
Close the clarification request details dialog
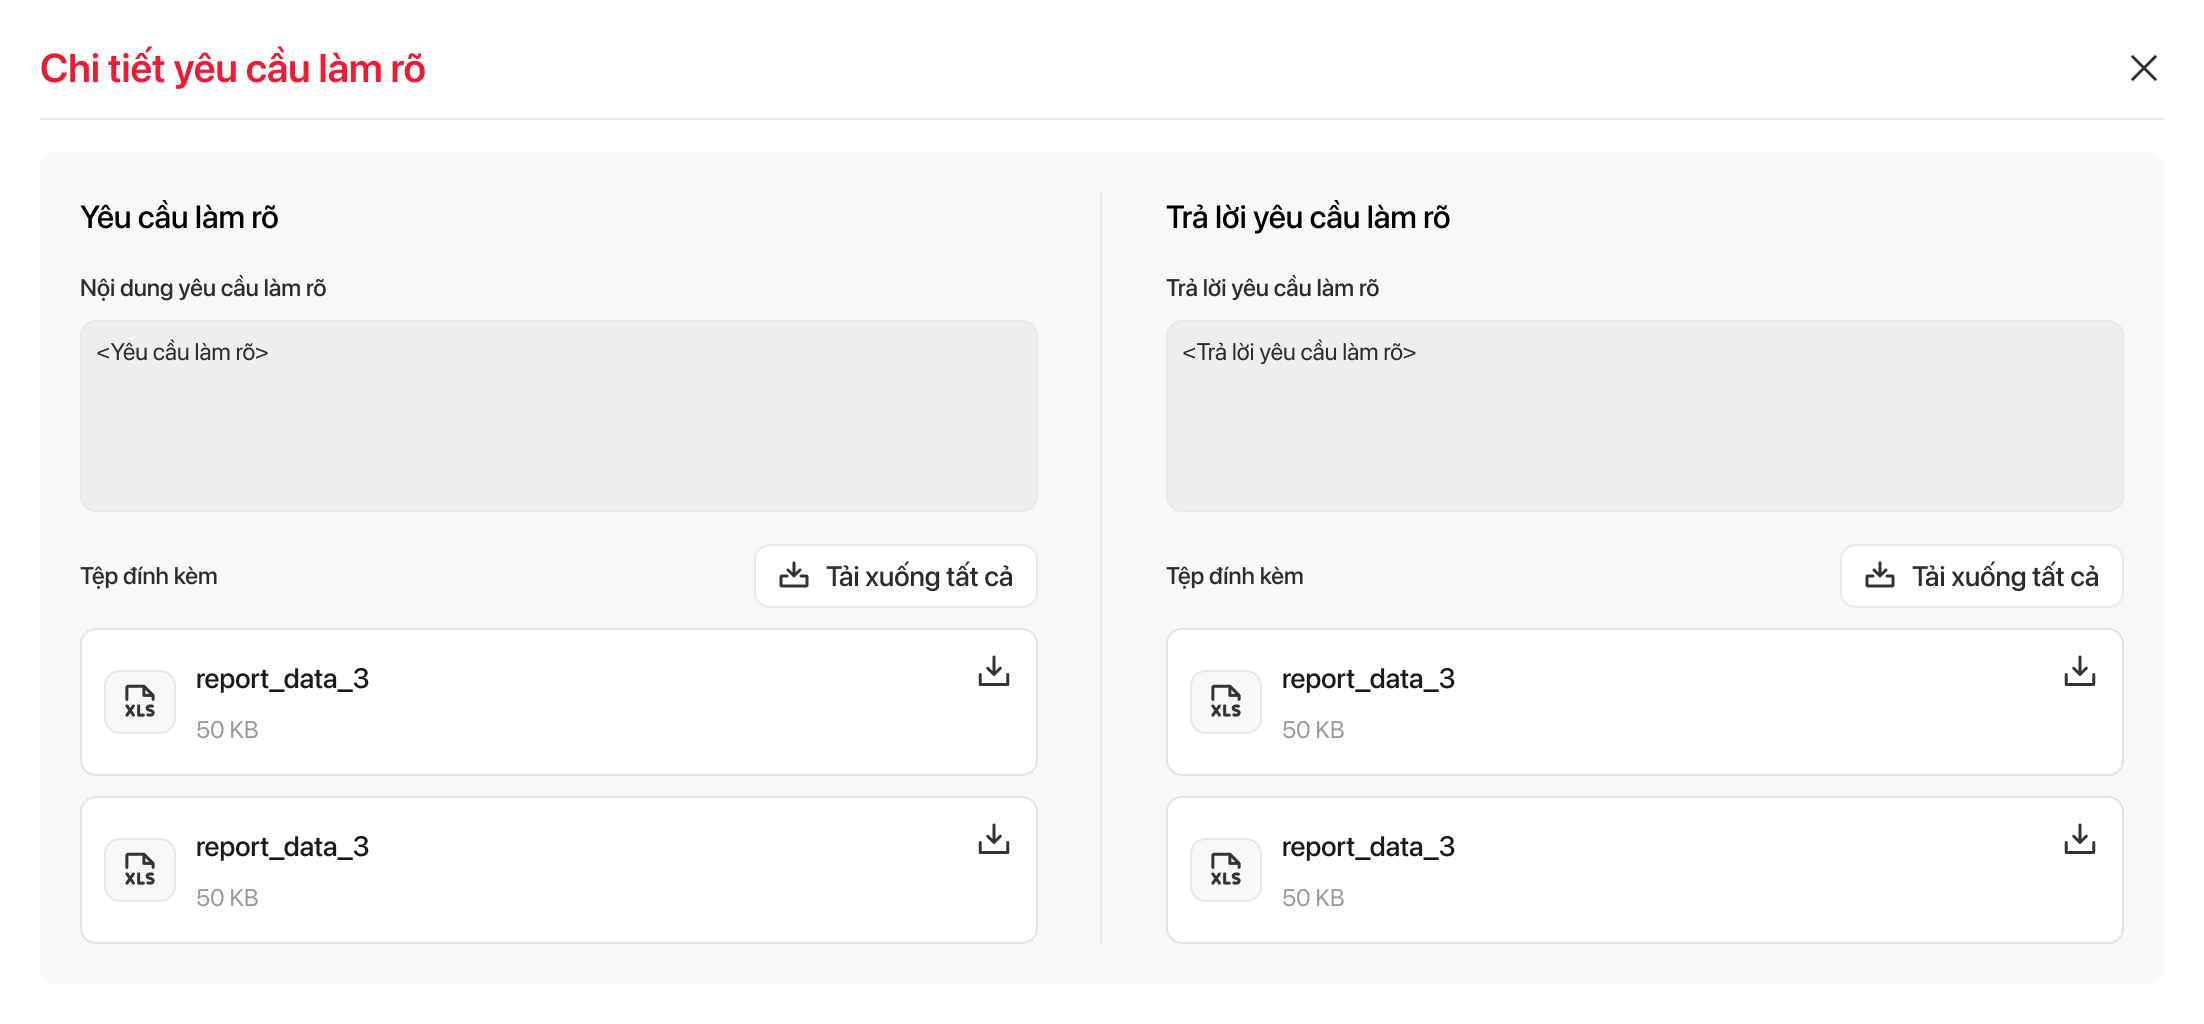2143,68
